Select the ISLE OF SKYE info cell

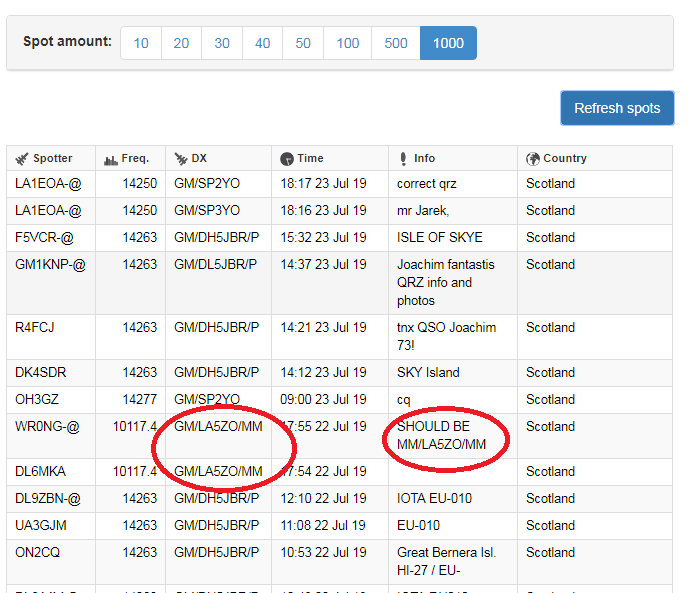(439, 238)
